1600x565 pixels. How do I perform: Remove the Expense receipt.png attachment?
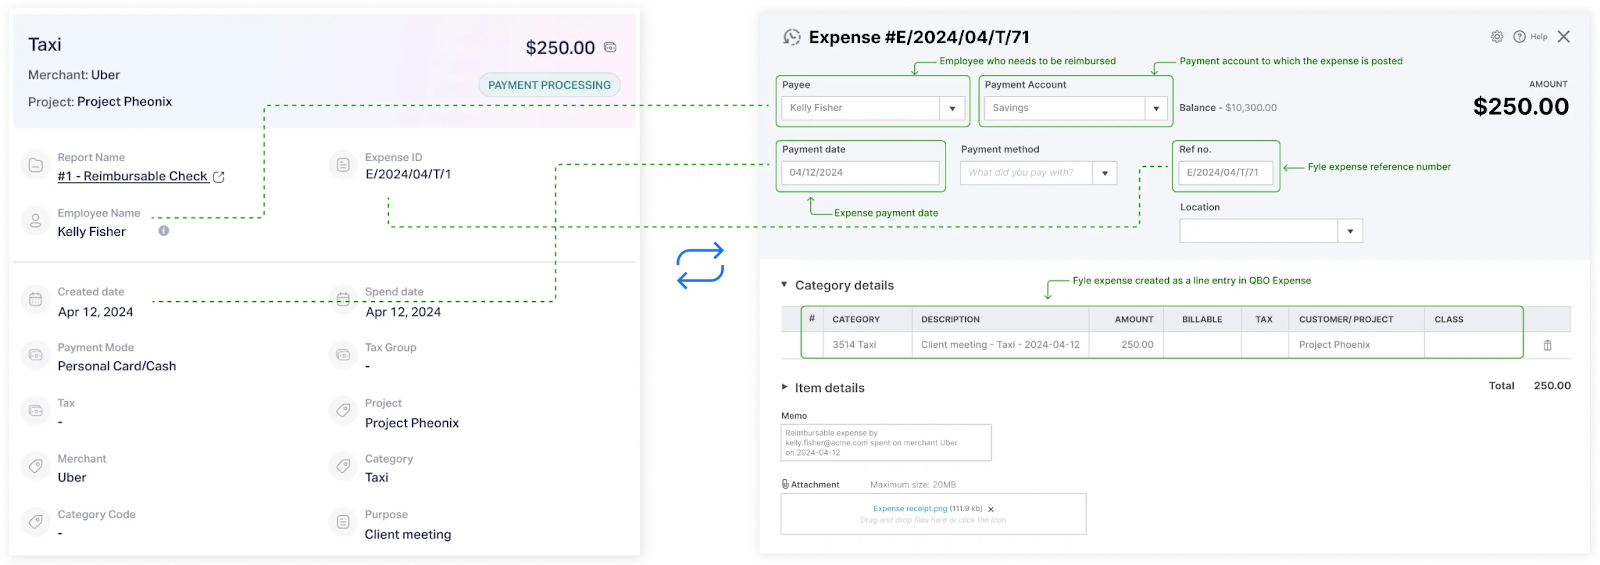tap(991, 509)
